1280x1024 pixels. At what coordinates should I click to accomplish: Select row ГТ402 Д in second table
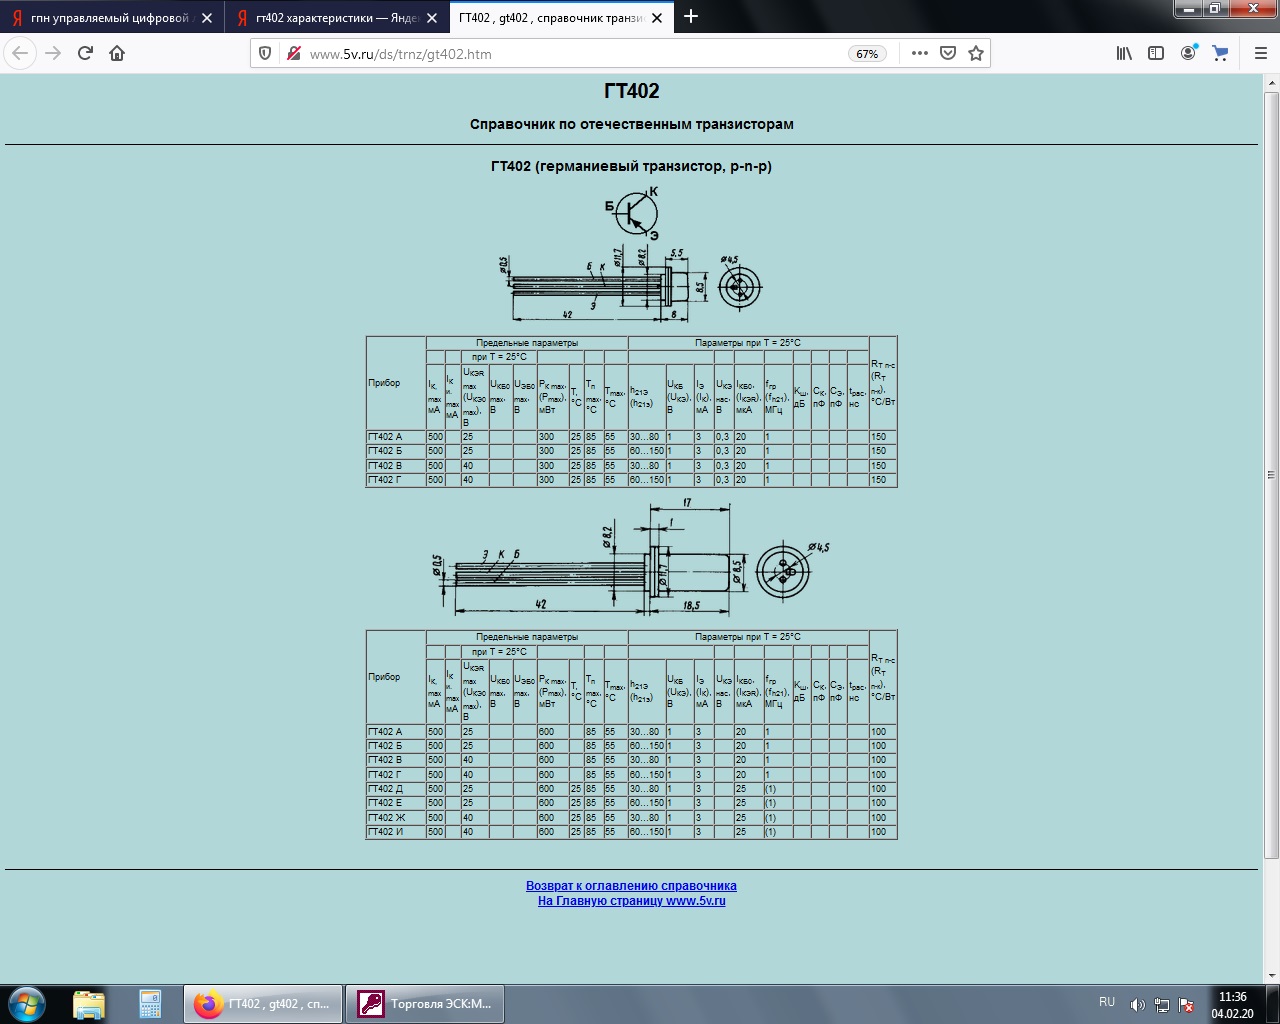pos(631,789)
